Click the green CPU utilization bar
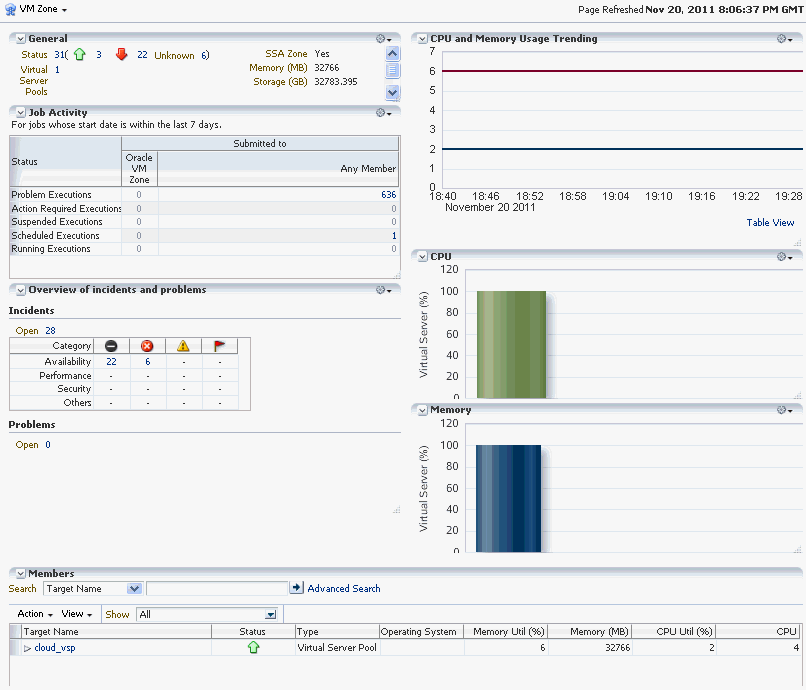Screen dimensions: 806x690 coord(511,344)
